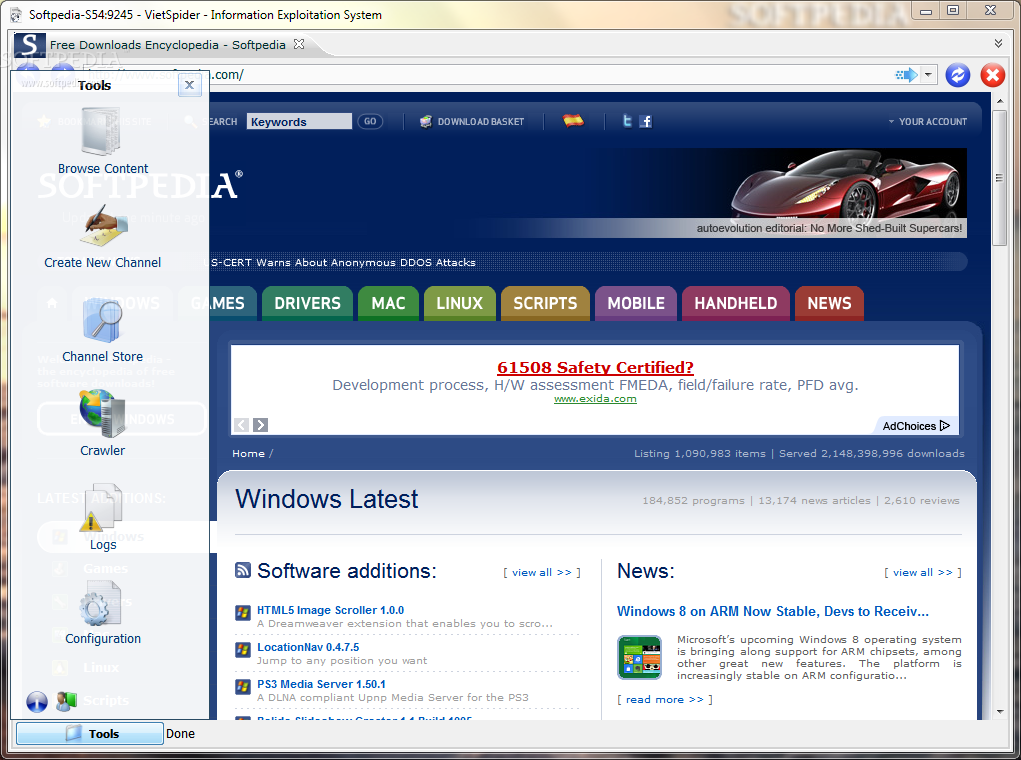The image size is (1021, 760).
Task: Click PS3 Media Server Windows icon
Action: (x=243, y=686)
